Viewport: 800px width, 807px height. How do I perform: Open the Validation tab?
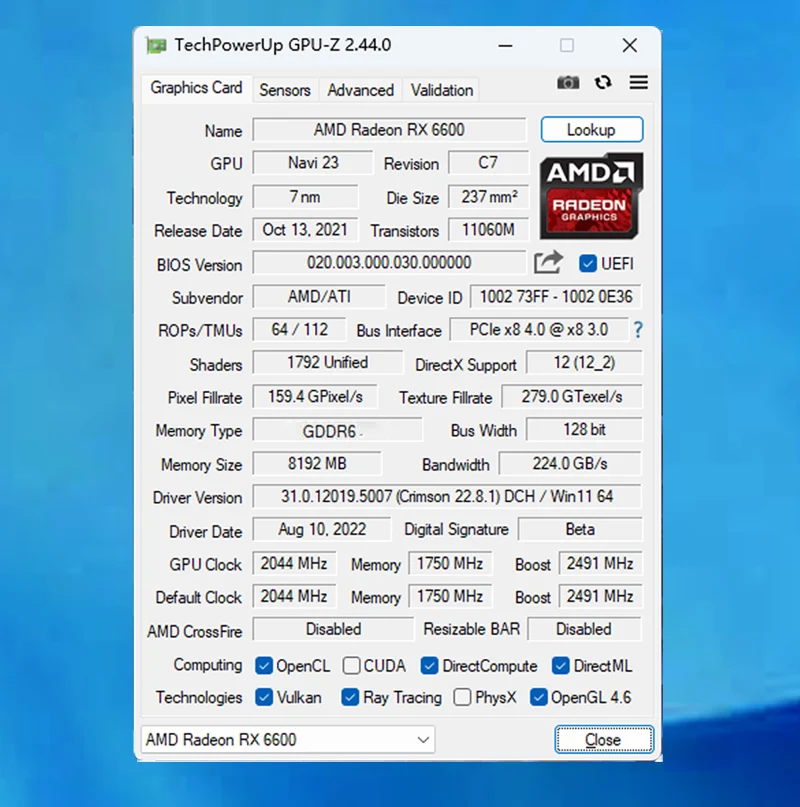[442, 90]
